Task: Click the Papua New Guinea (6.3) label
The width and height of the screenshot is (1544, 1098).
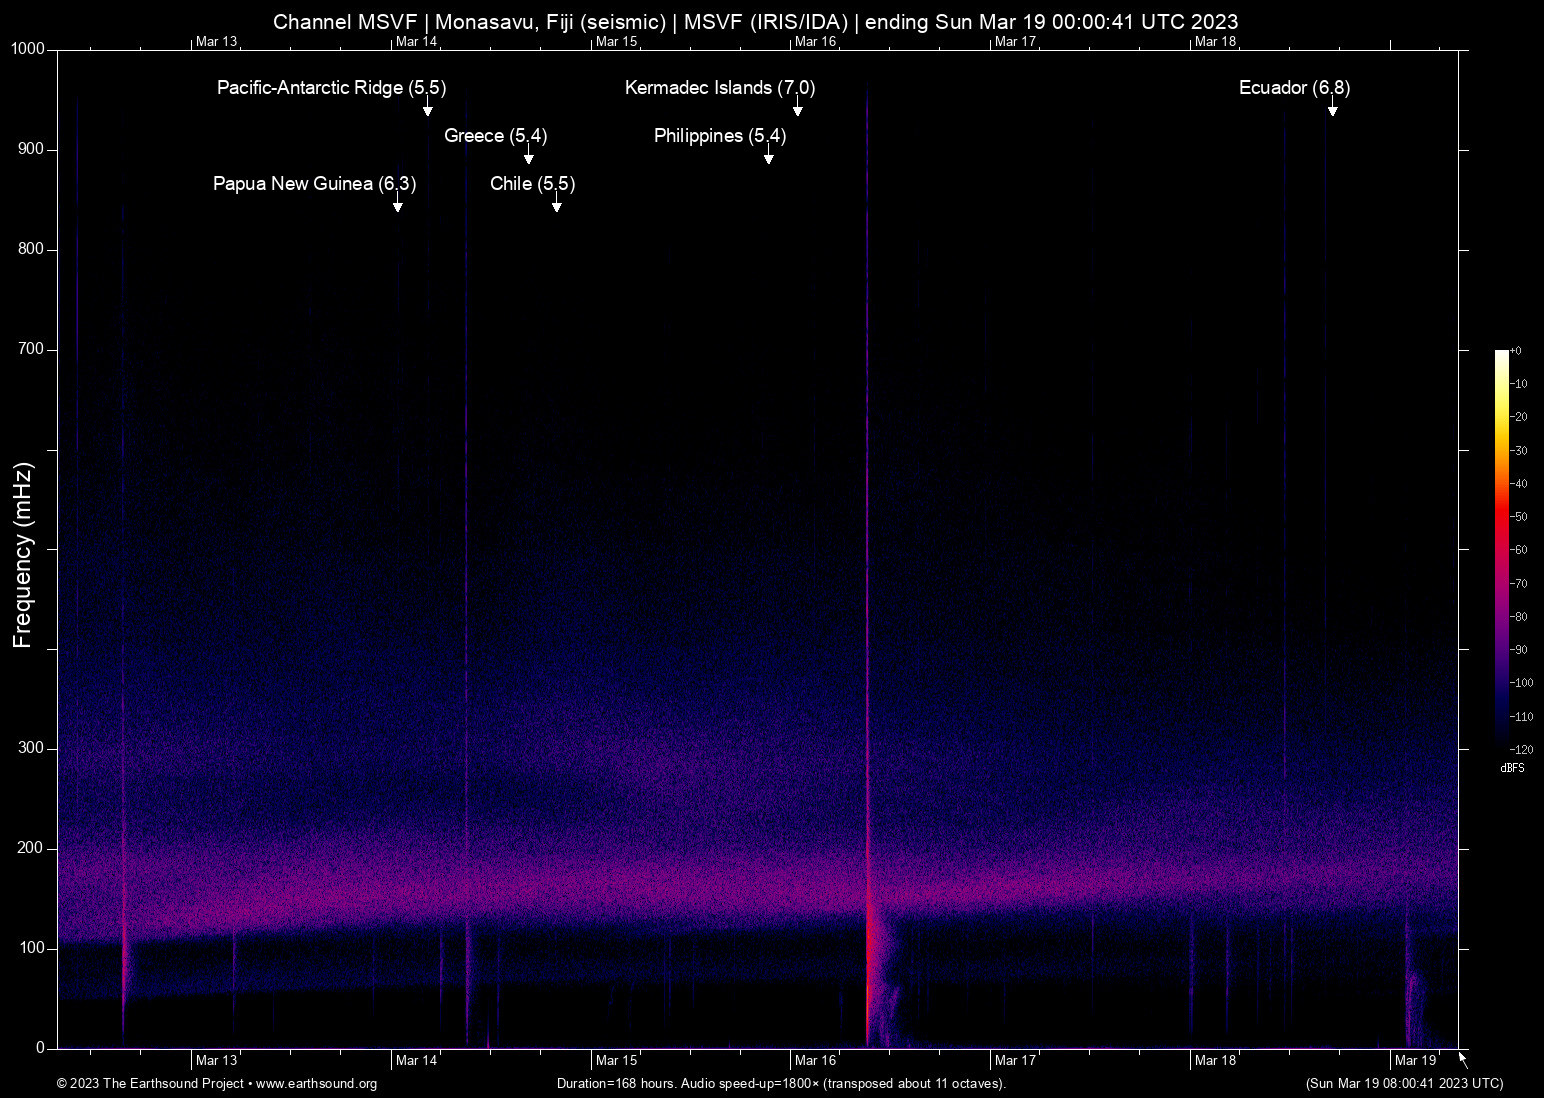Action: [314, 184]
